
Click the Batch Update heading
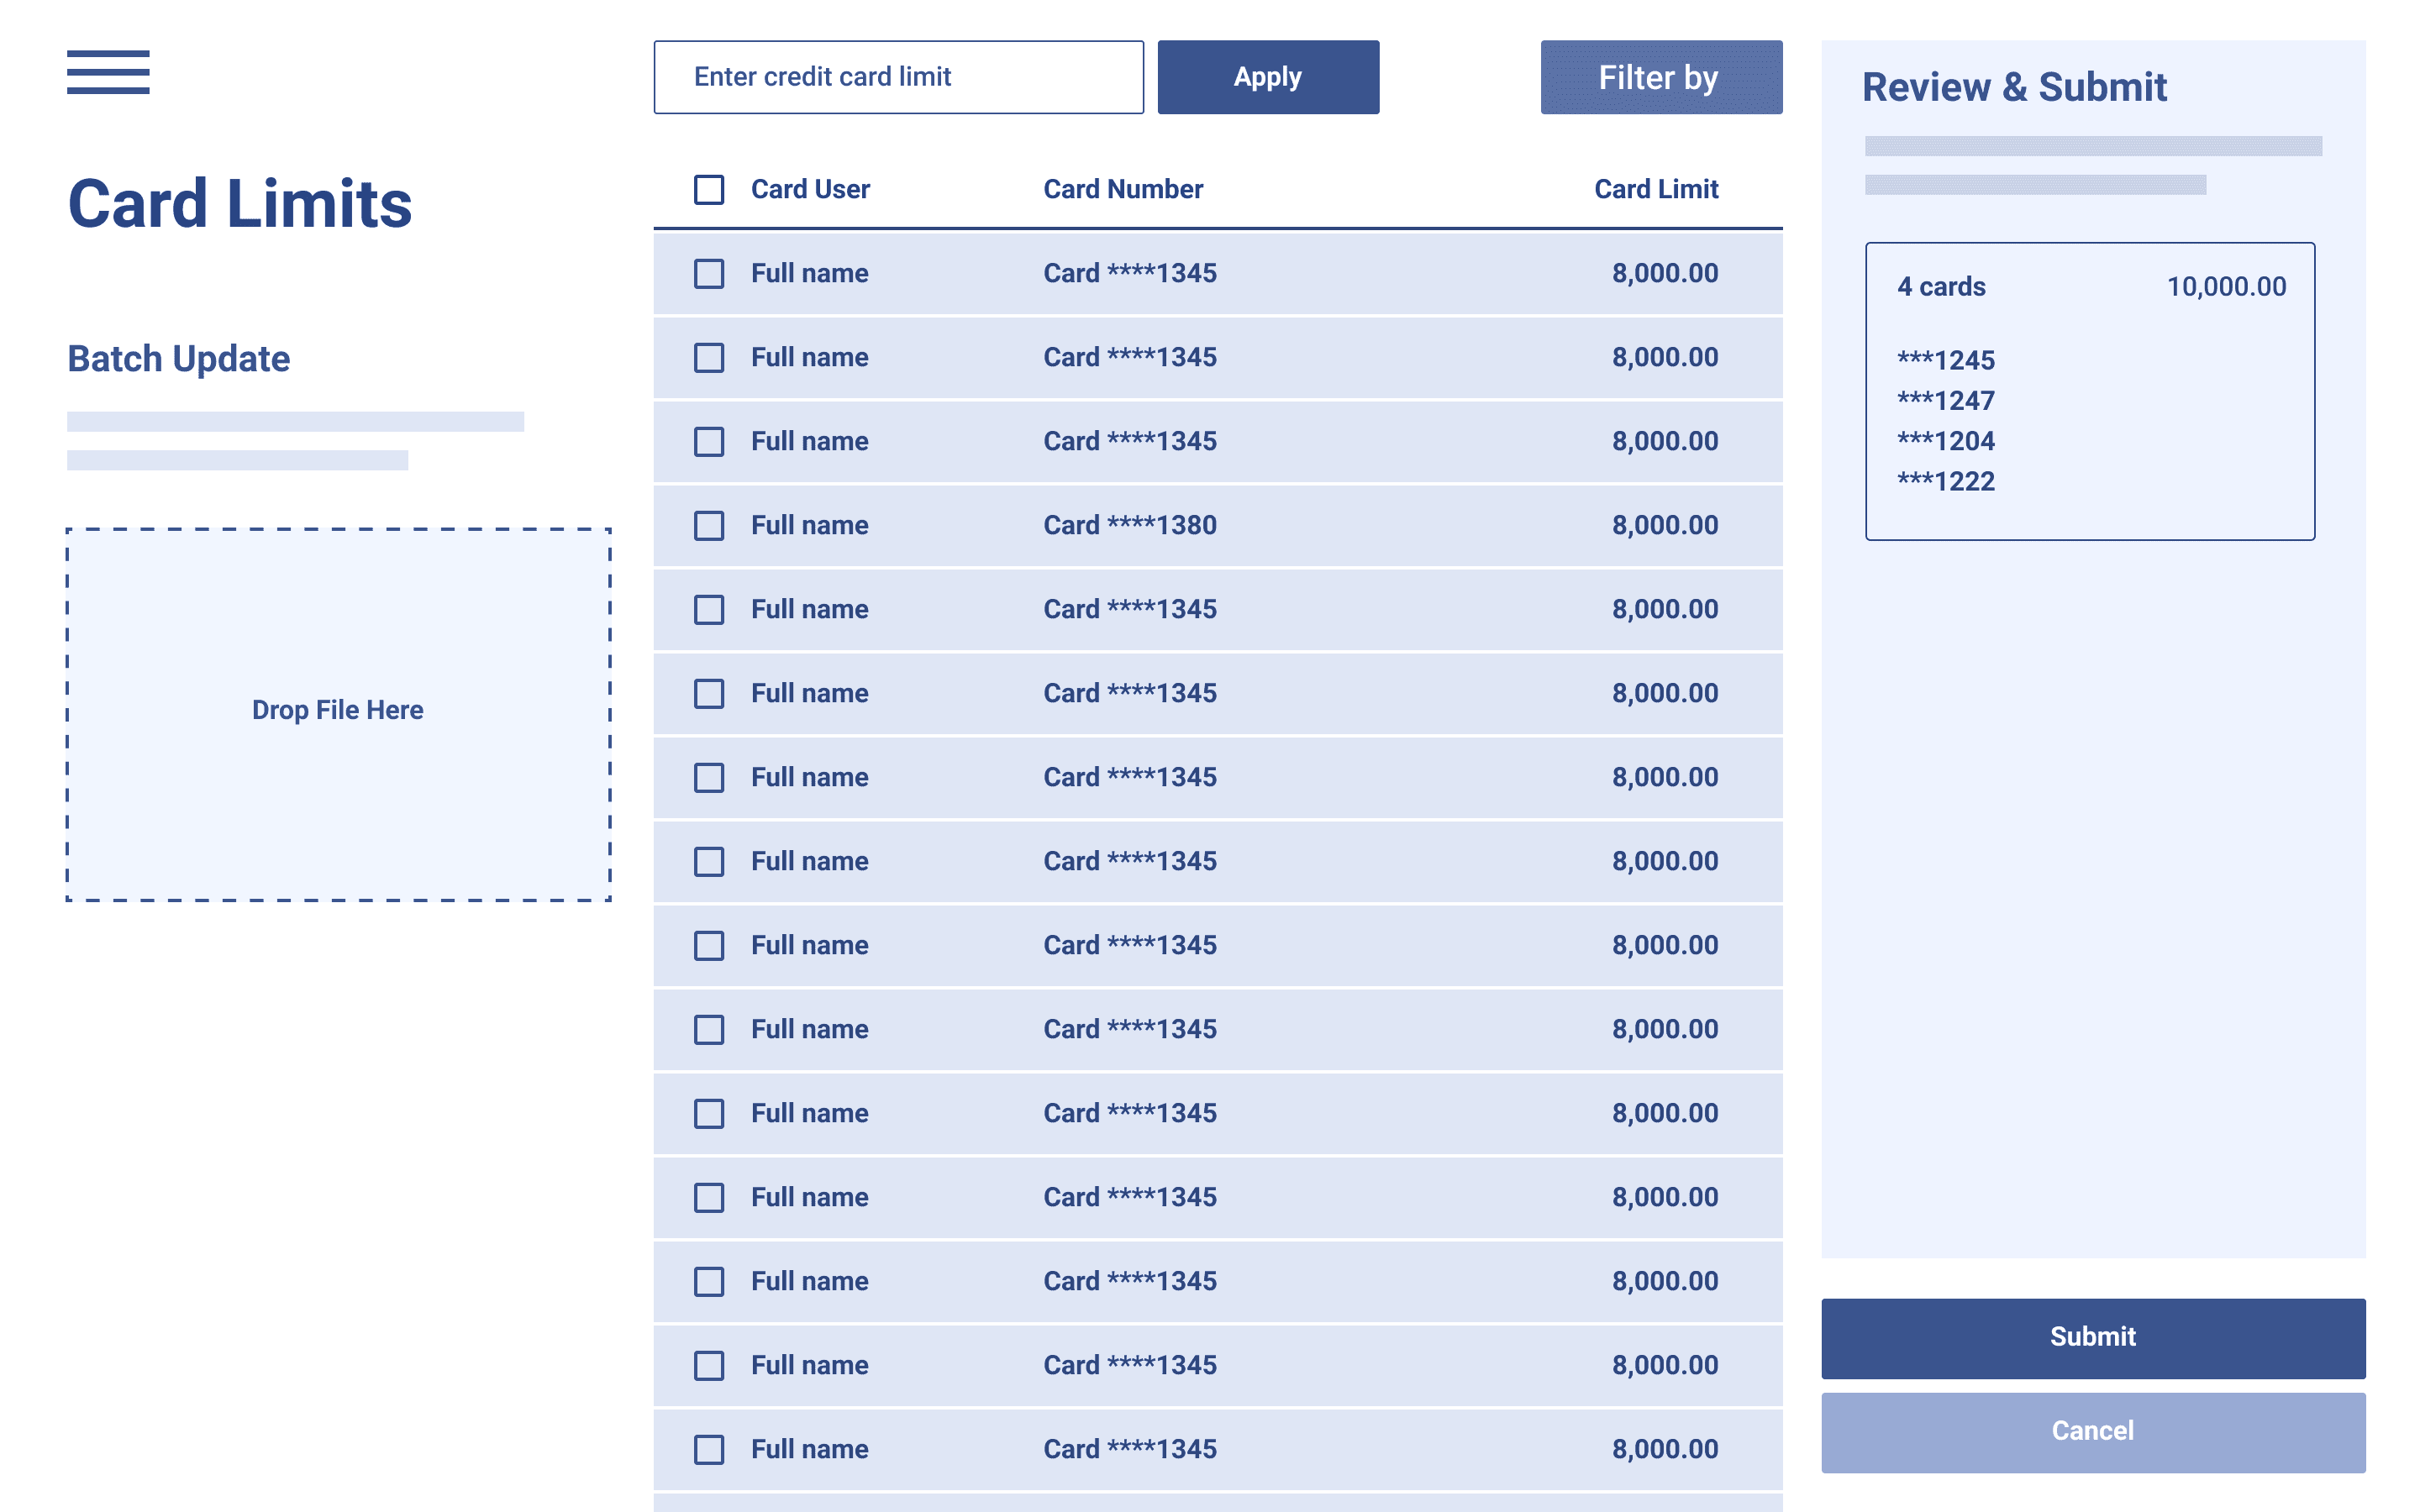click(177, 358)
